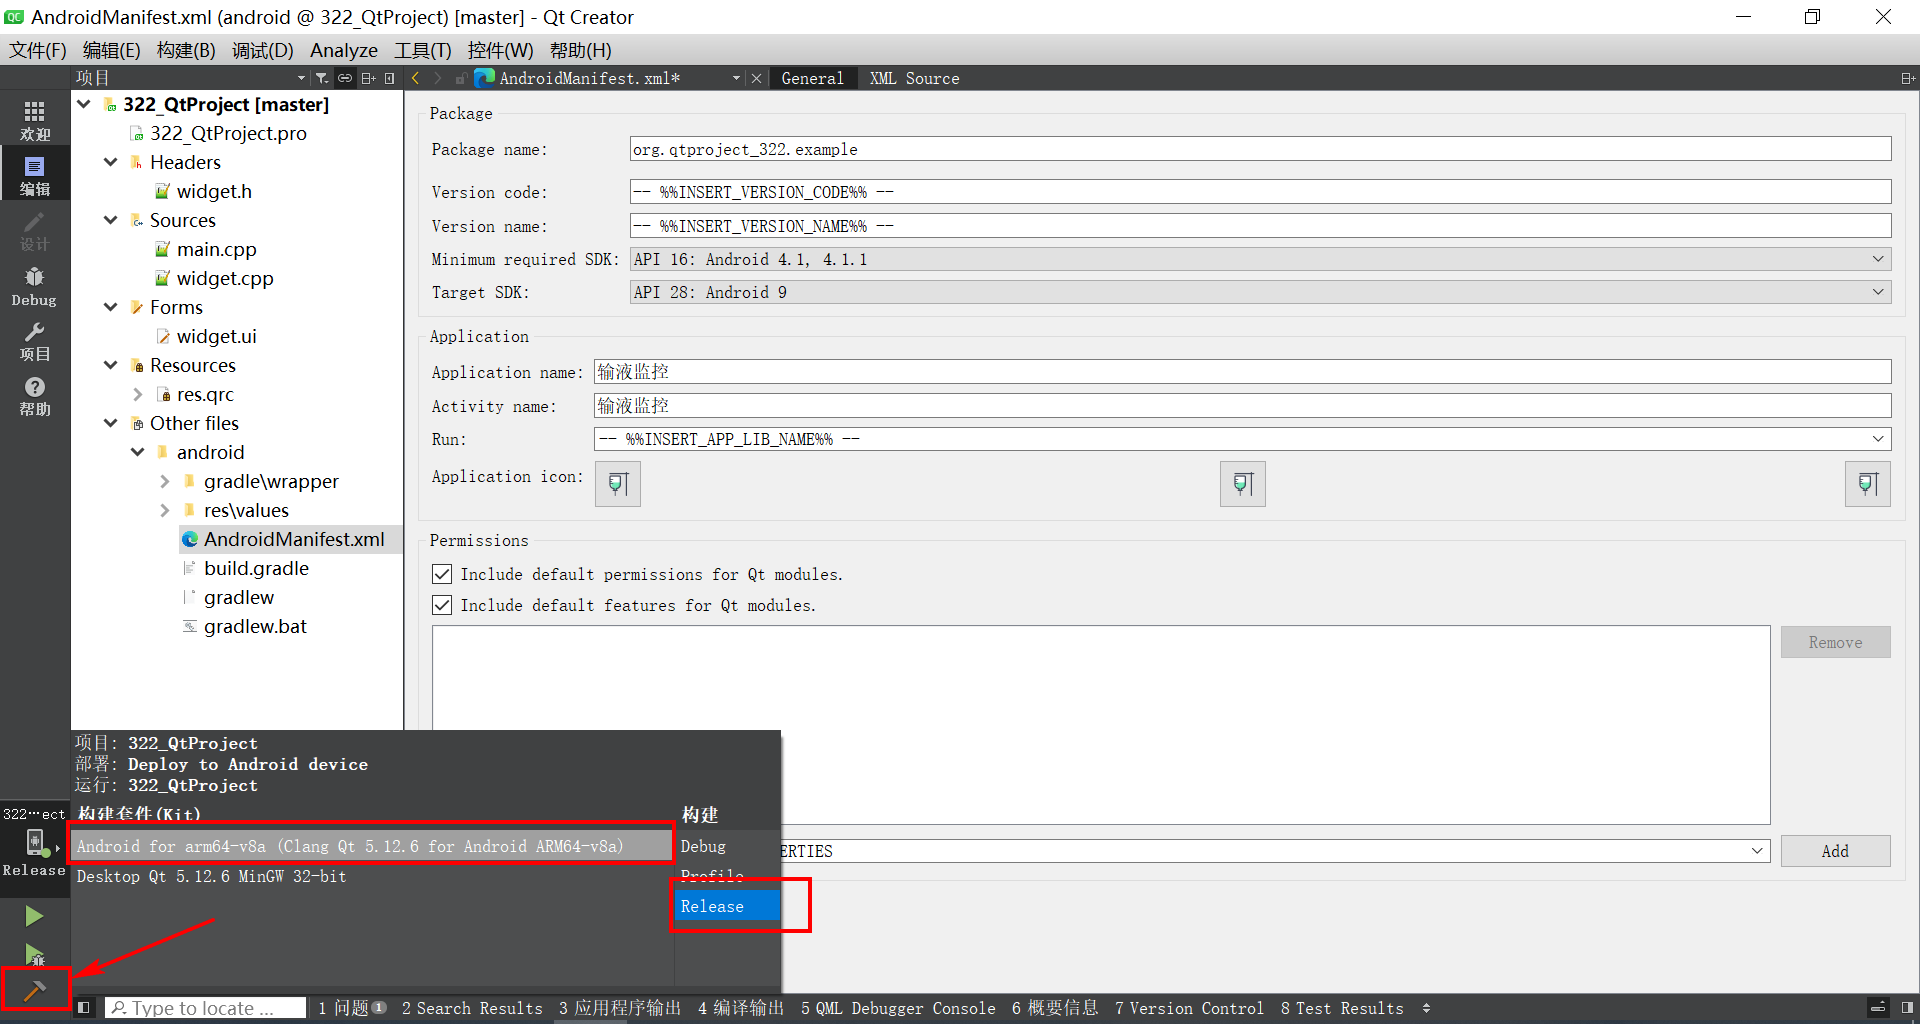
Task: Select the right application icon button
Action: (1868, 484)
